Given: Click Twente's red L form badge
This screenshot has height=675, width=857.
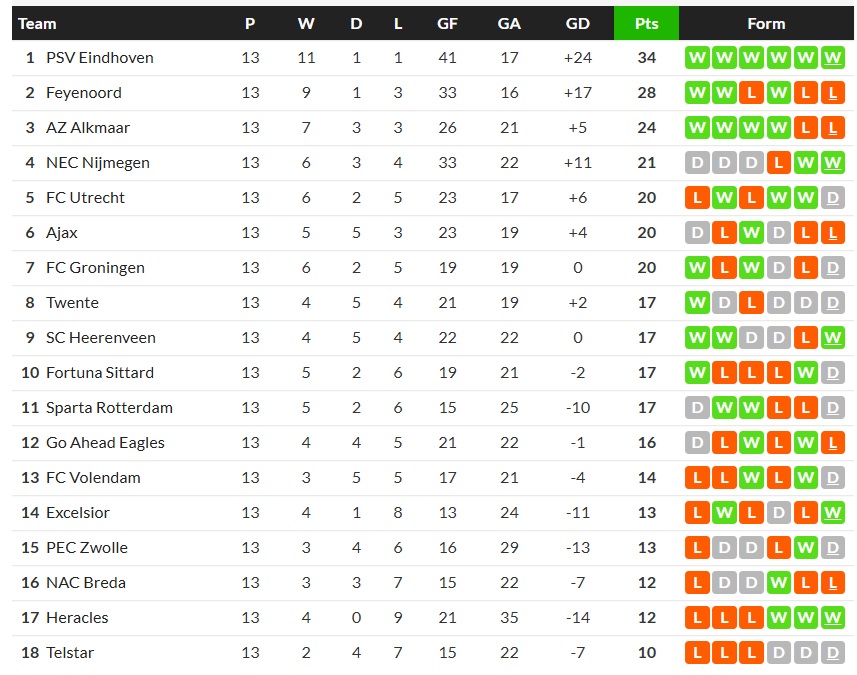Looking at the screenshot, I should pyautogui.click(x=751, y=303).
